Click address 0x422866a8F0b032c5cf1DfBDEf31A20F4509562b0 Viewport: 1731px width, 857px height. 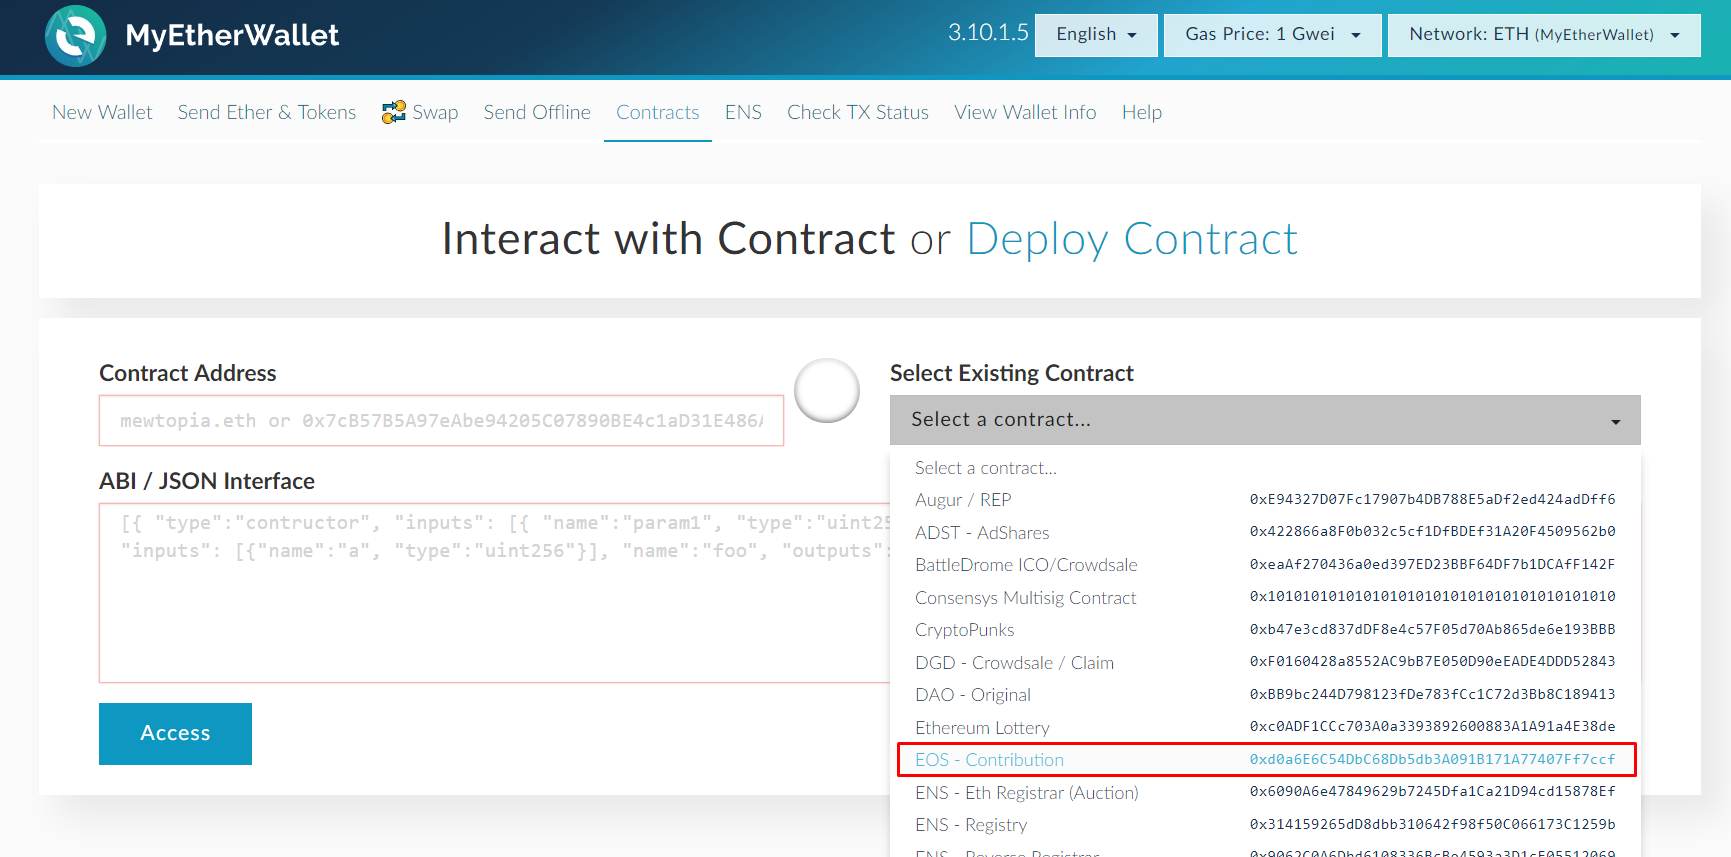tap(1432, 531)
